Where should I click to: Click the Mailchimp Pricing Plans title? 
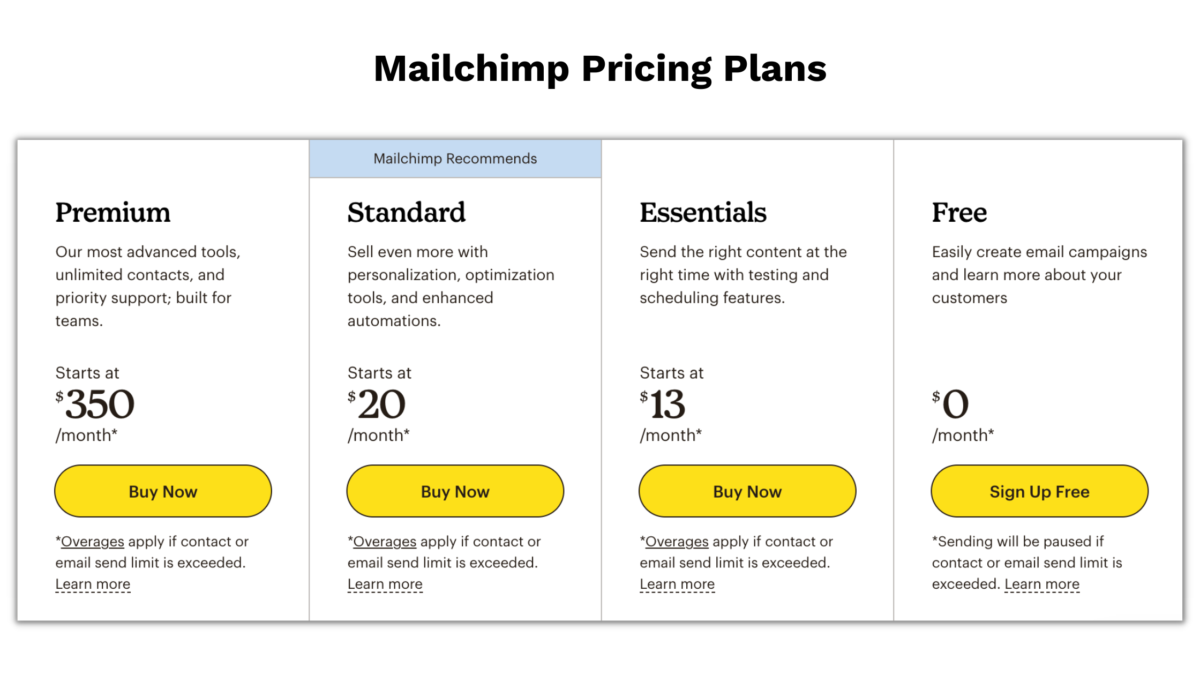[600, 68]
